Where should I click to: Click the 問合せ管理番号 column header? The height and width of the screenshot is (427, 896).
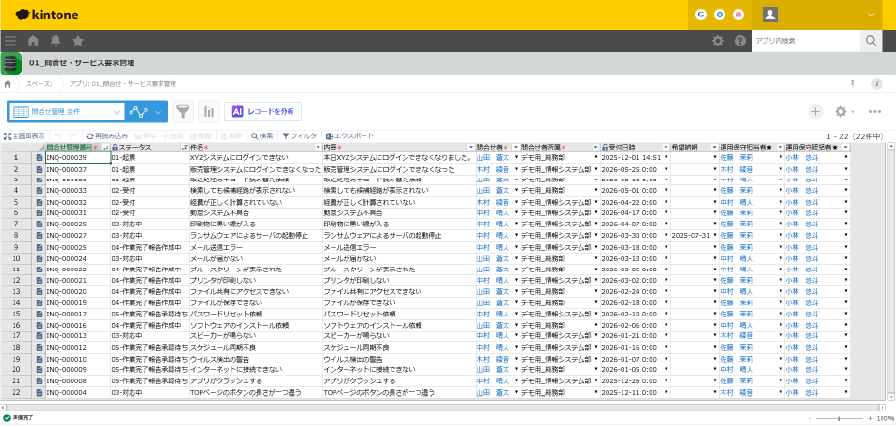click(x=77, y=147)
